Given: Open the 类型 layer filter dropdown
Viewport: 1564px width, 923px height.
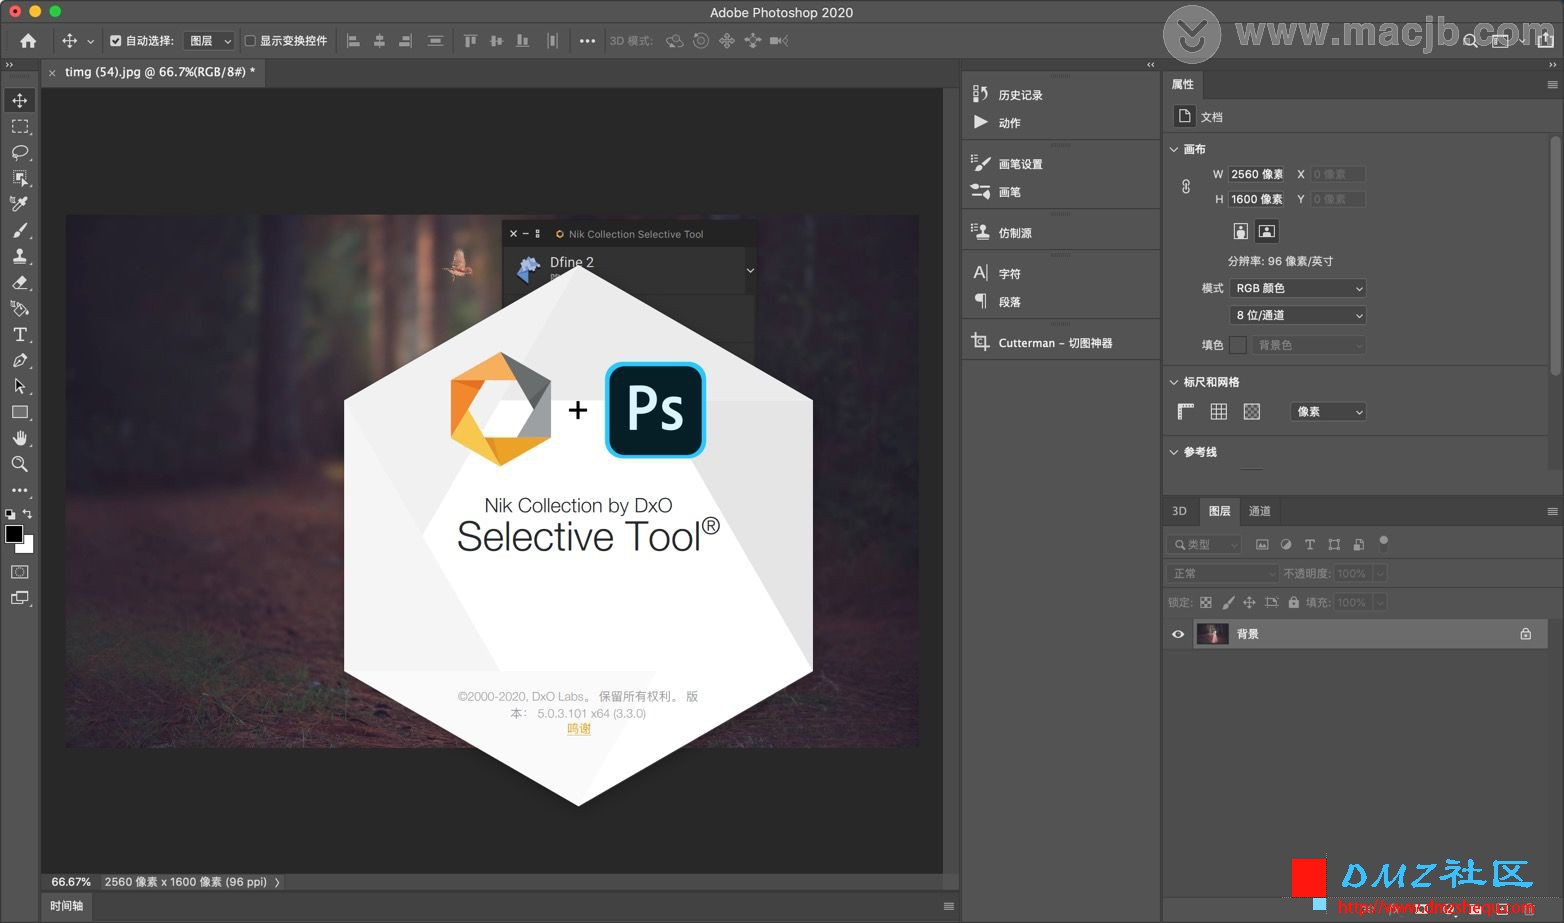Looking at the screenshot, I should point(1204,544).
